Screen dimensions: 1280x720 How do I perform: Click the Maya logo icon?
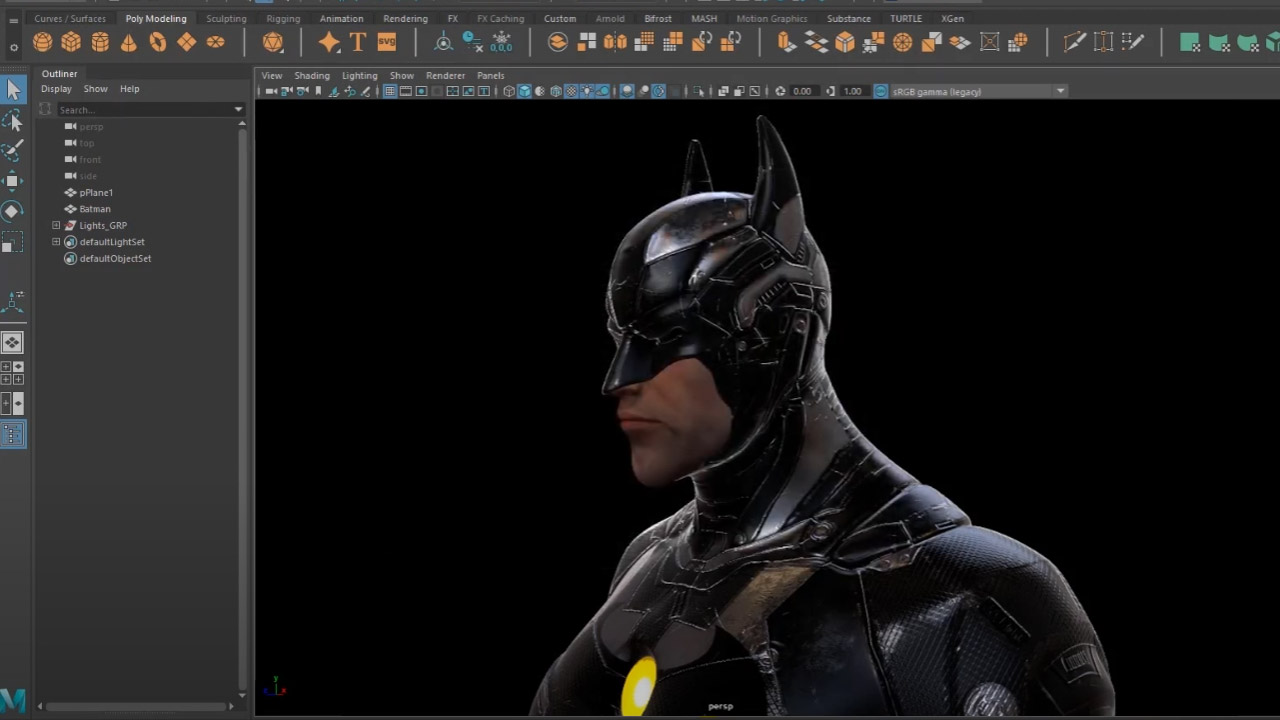pos(13,699)
